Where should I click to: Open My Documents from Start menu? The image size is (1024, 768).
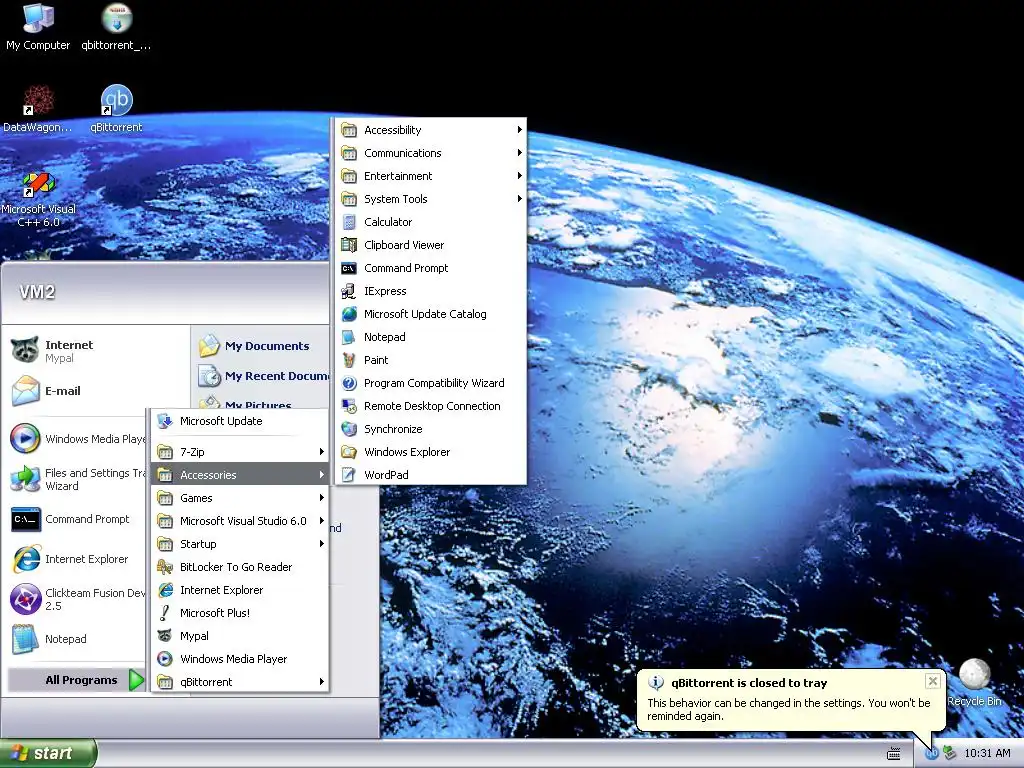pyautogui.click(x=261, y=346)
